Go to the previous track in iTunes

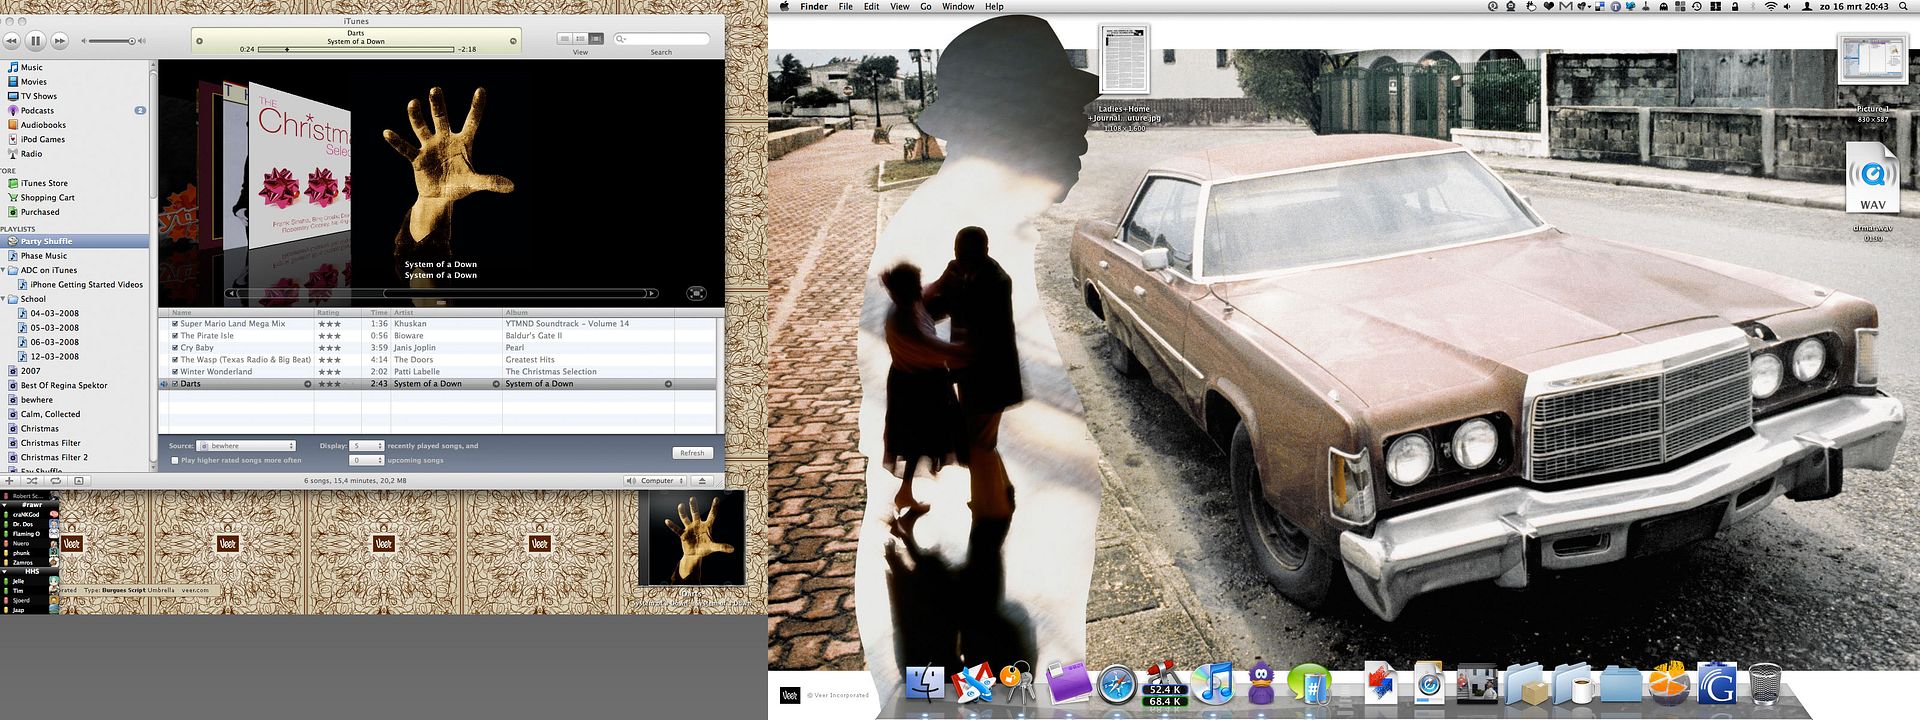[x=11, y=41]
